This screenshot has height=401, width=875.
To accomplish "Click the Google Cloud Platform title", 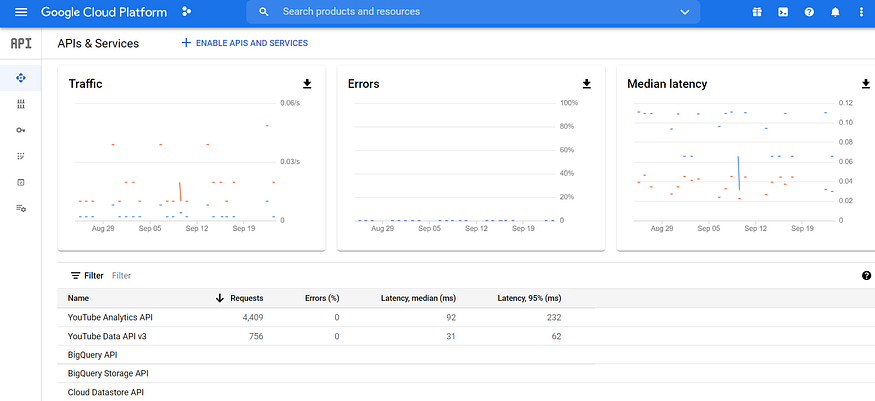I will coord(104,12).
